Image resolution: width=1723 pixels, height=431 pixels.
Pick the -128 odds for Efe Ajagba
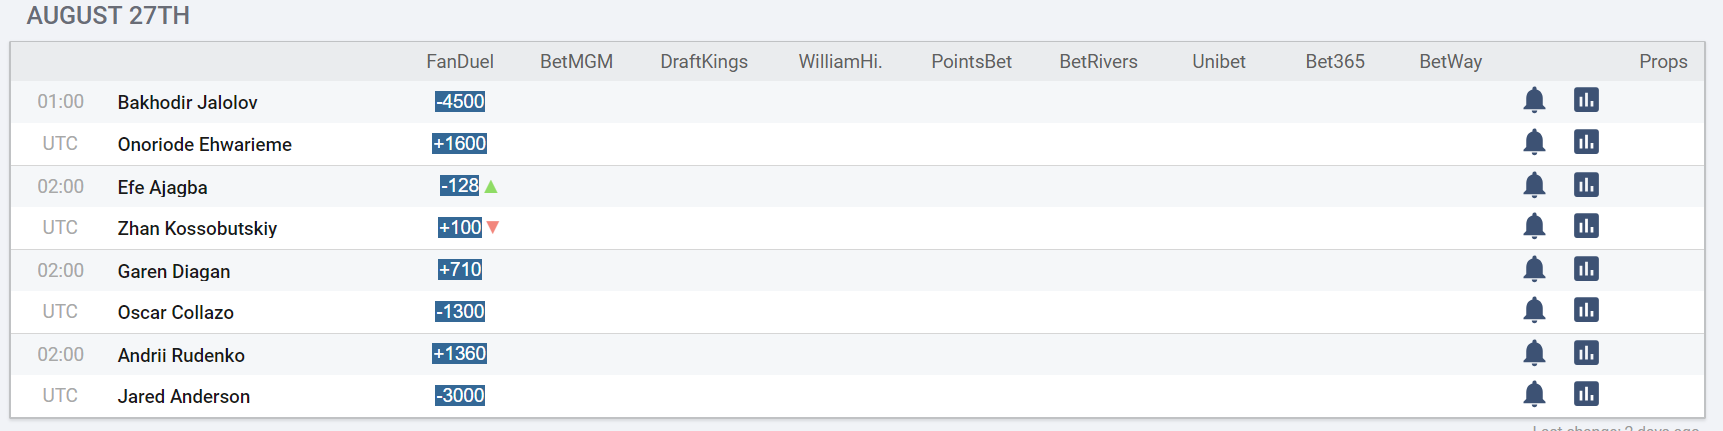click(460, 185)
